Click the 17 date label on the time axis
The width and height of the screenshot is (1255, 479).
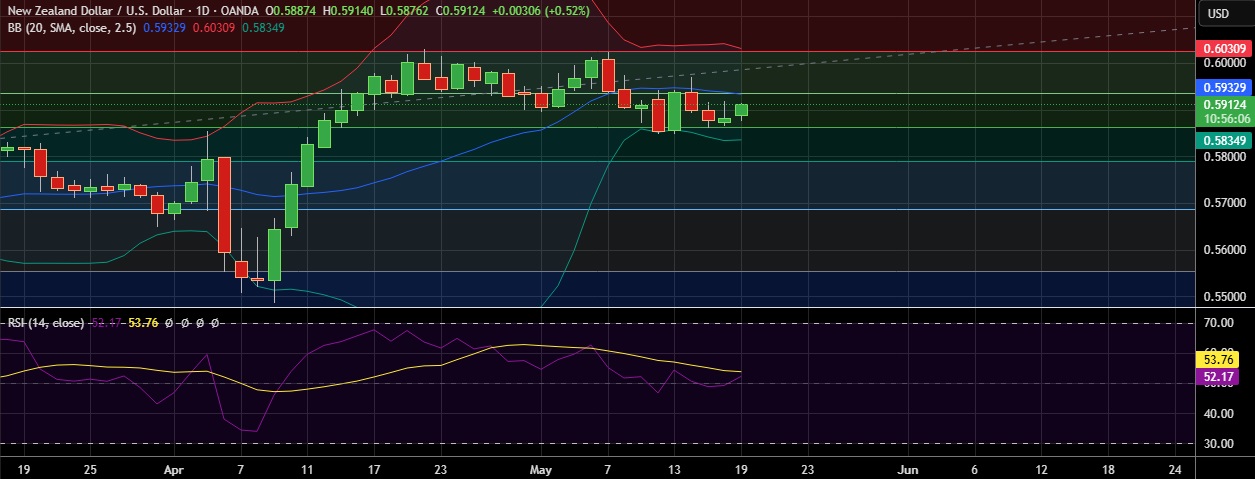click(373, 469)
